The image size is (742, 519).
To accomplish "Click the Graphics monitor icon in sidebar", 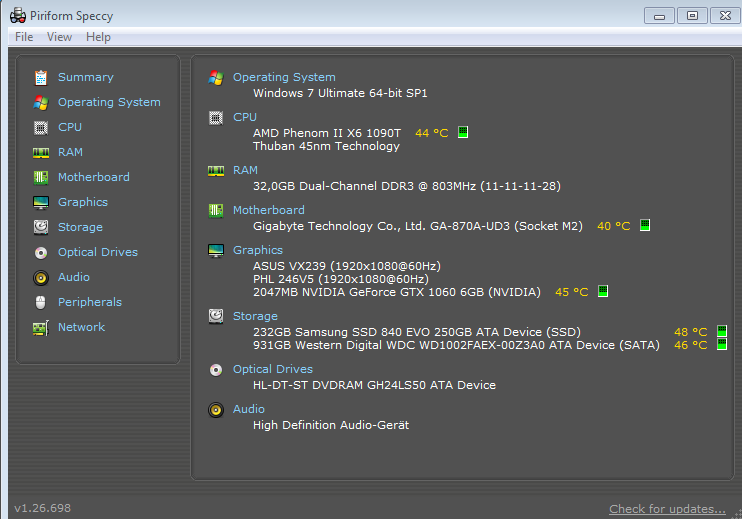I will 40,202.
